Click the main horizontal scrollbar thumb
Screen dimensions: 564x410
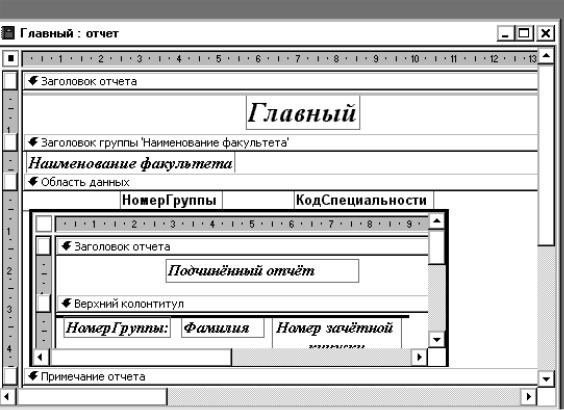click(92, 397)
